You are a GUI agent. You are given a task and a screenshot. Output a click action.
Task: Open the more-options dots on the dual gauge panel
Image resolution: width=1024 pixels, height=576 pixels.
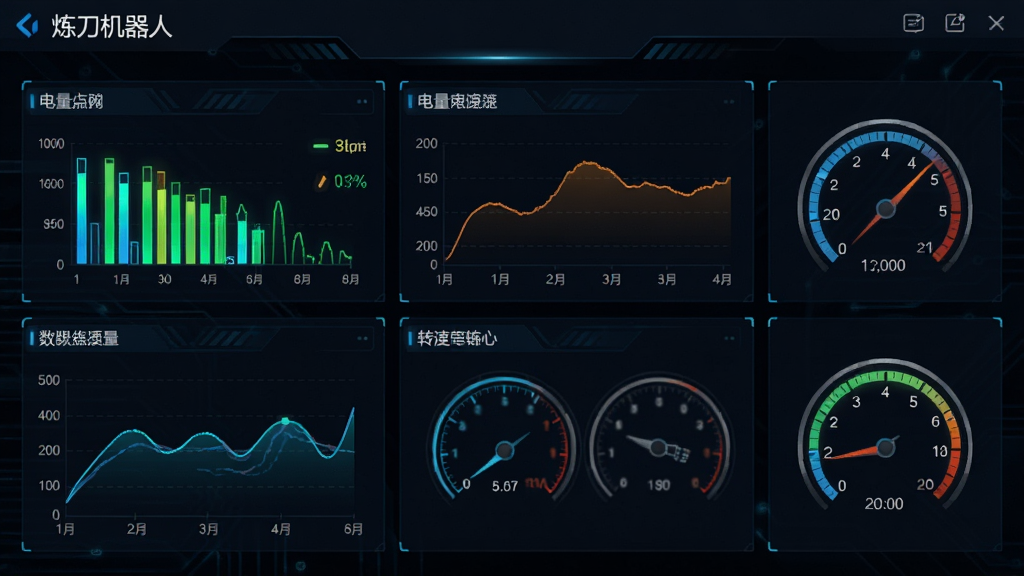pyautogui.click(x=729, y=338)
